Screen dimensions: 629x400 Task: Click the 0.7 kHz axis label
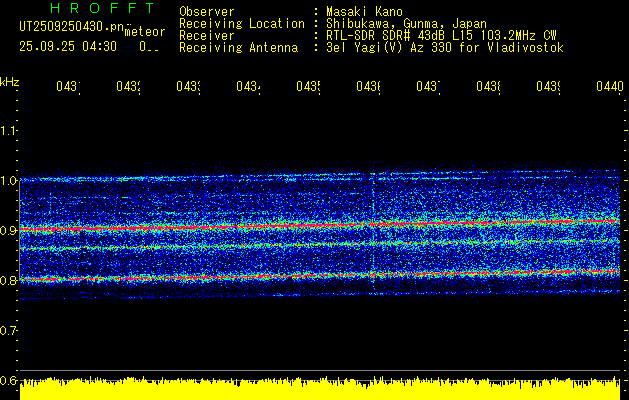click(7, 330)
